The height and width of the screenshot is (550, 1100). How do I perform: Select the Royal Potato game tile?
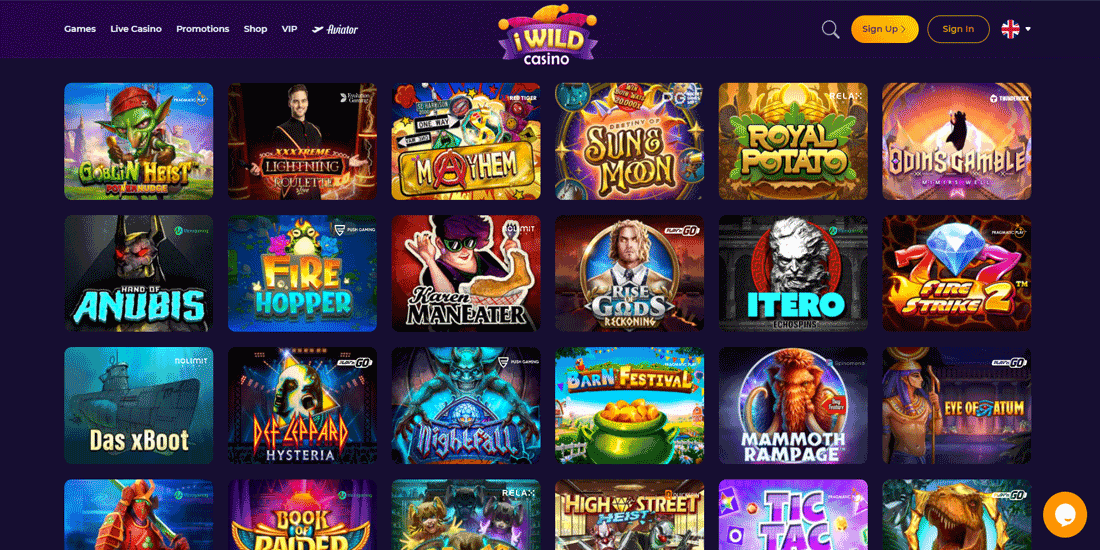pos(793,142)
